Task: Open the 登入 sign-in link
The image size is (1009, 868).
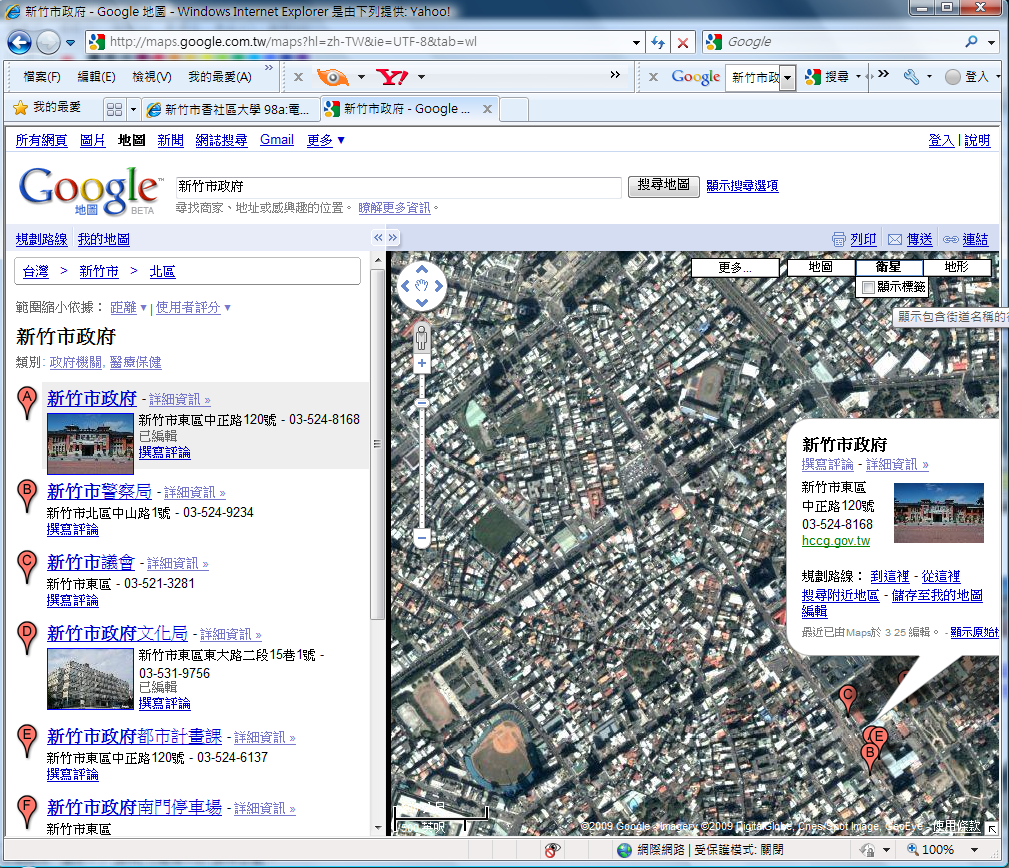Action: click(x=941, y=140)
